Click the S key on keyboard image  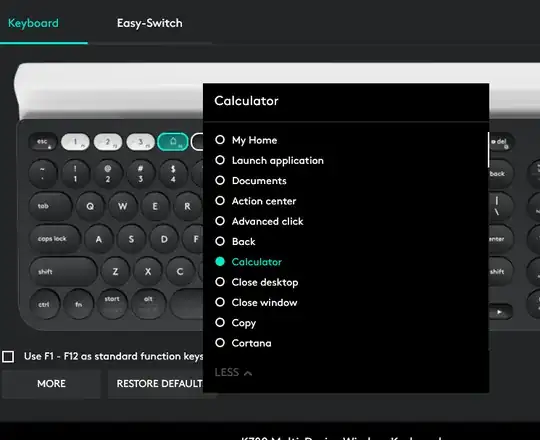(131, 239)
